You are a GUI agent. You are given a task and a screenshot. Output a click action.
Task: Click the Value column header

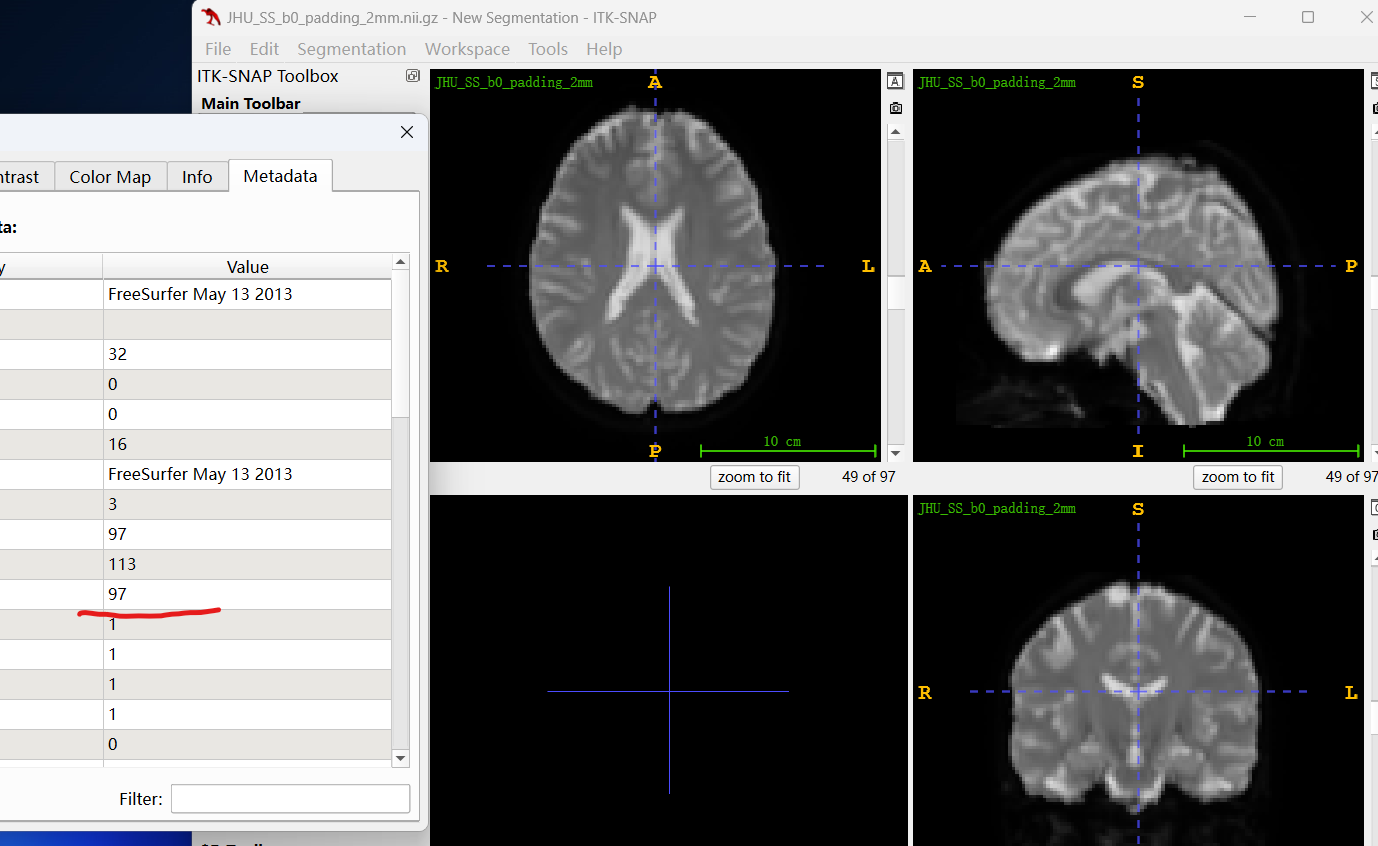[x=247, y=267]
